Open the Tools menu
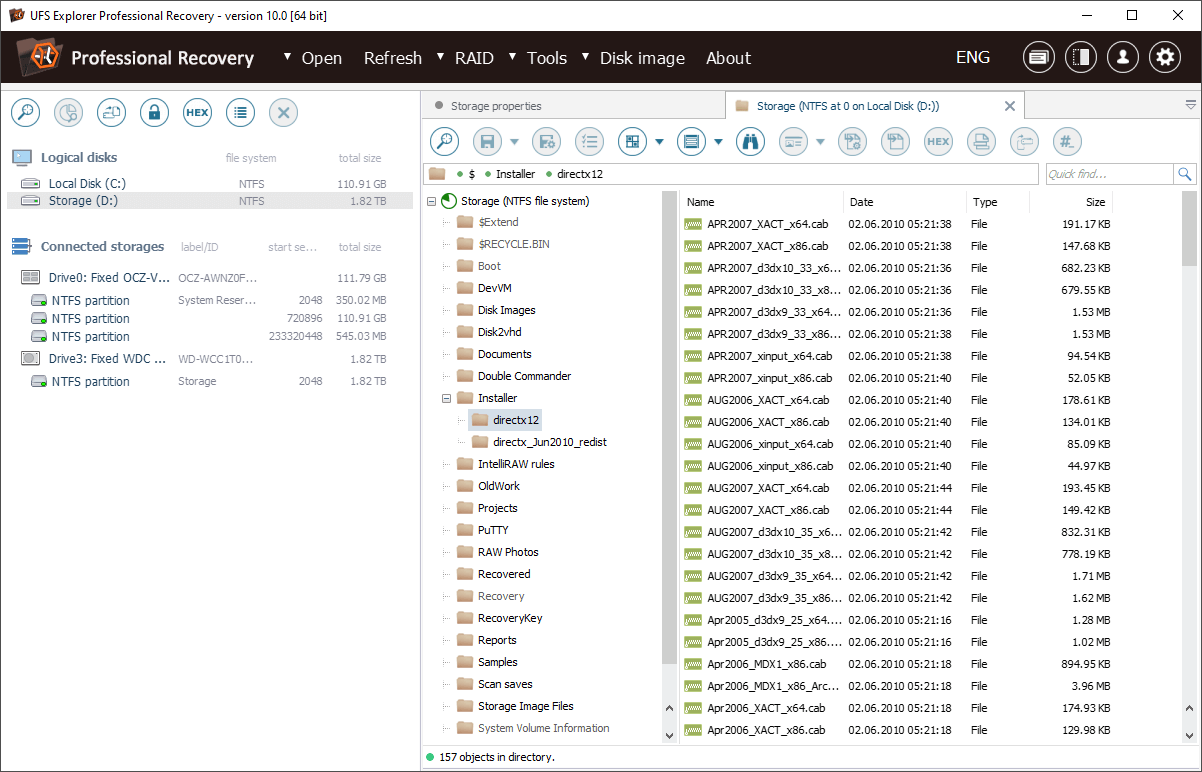 tap(547, 58)
